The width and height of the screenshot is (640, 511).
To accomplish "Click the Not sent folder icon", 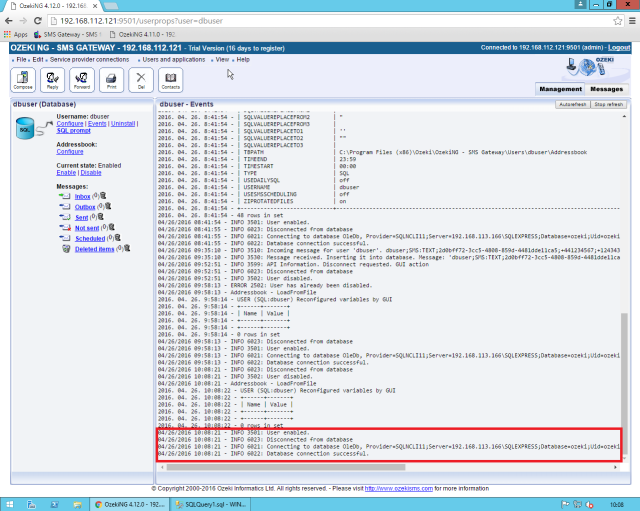I will click(64, 228).
